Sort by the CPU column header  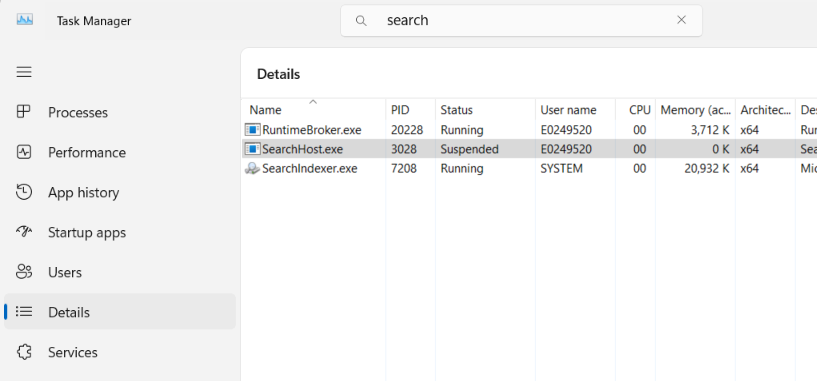tap(635, 109)
